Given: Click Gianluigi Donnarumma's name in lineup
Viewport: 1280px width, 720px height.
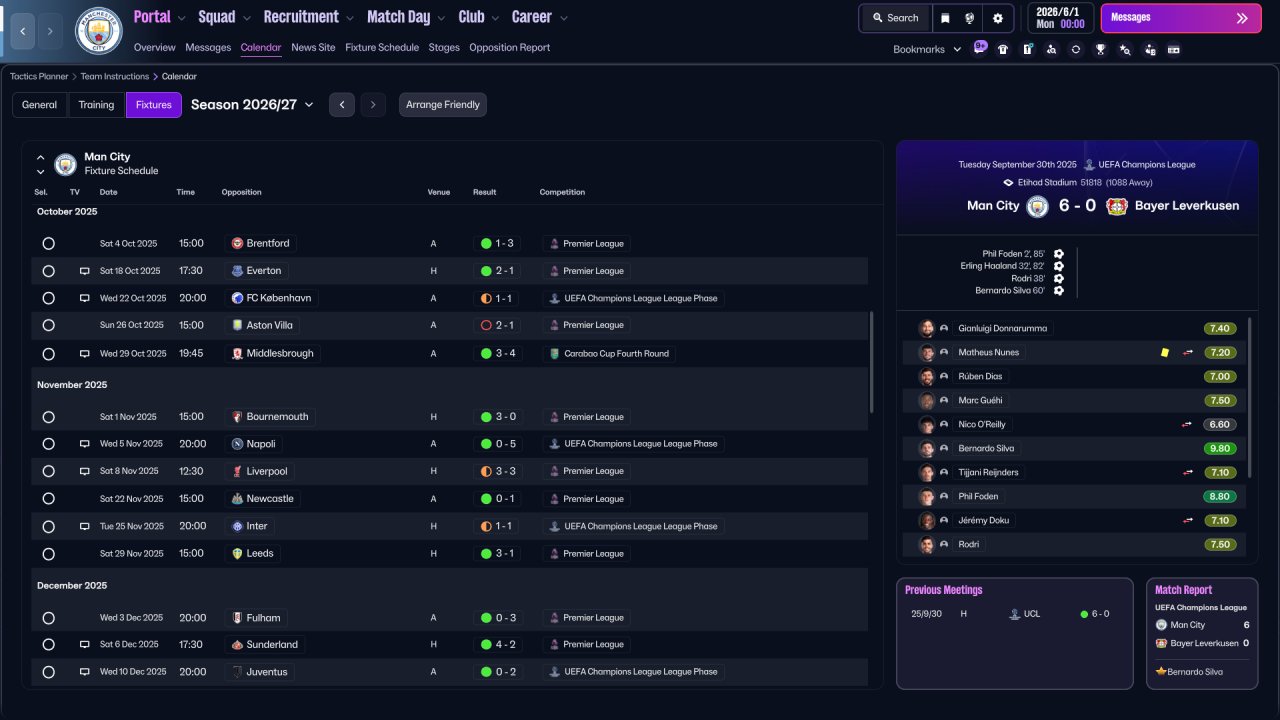Looking at the screenshot, I should pyautogui.click(x=1004, y=328).
